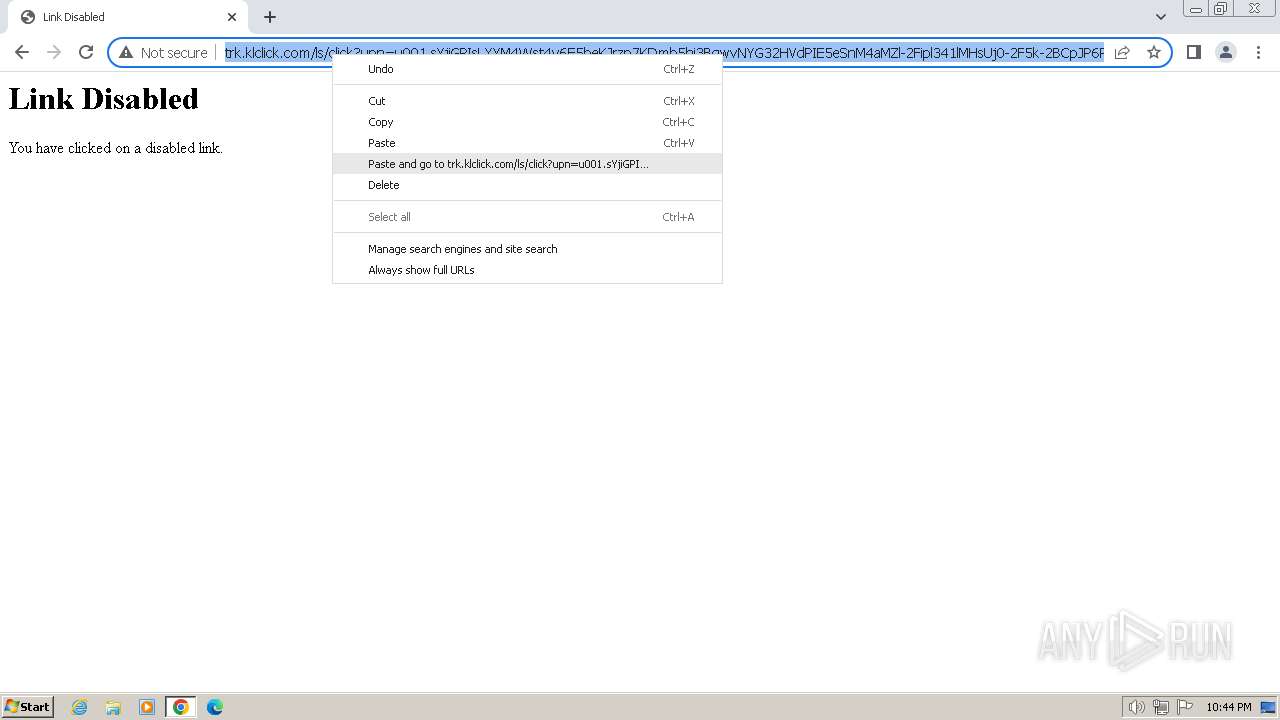Click the 10:44 PM system clock
The image size is (1280, 720).
(x=1228, y=707)
